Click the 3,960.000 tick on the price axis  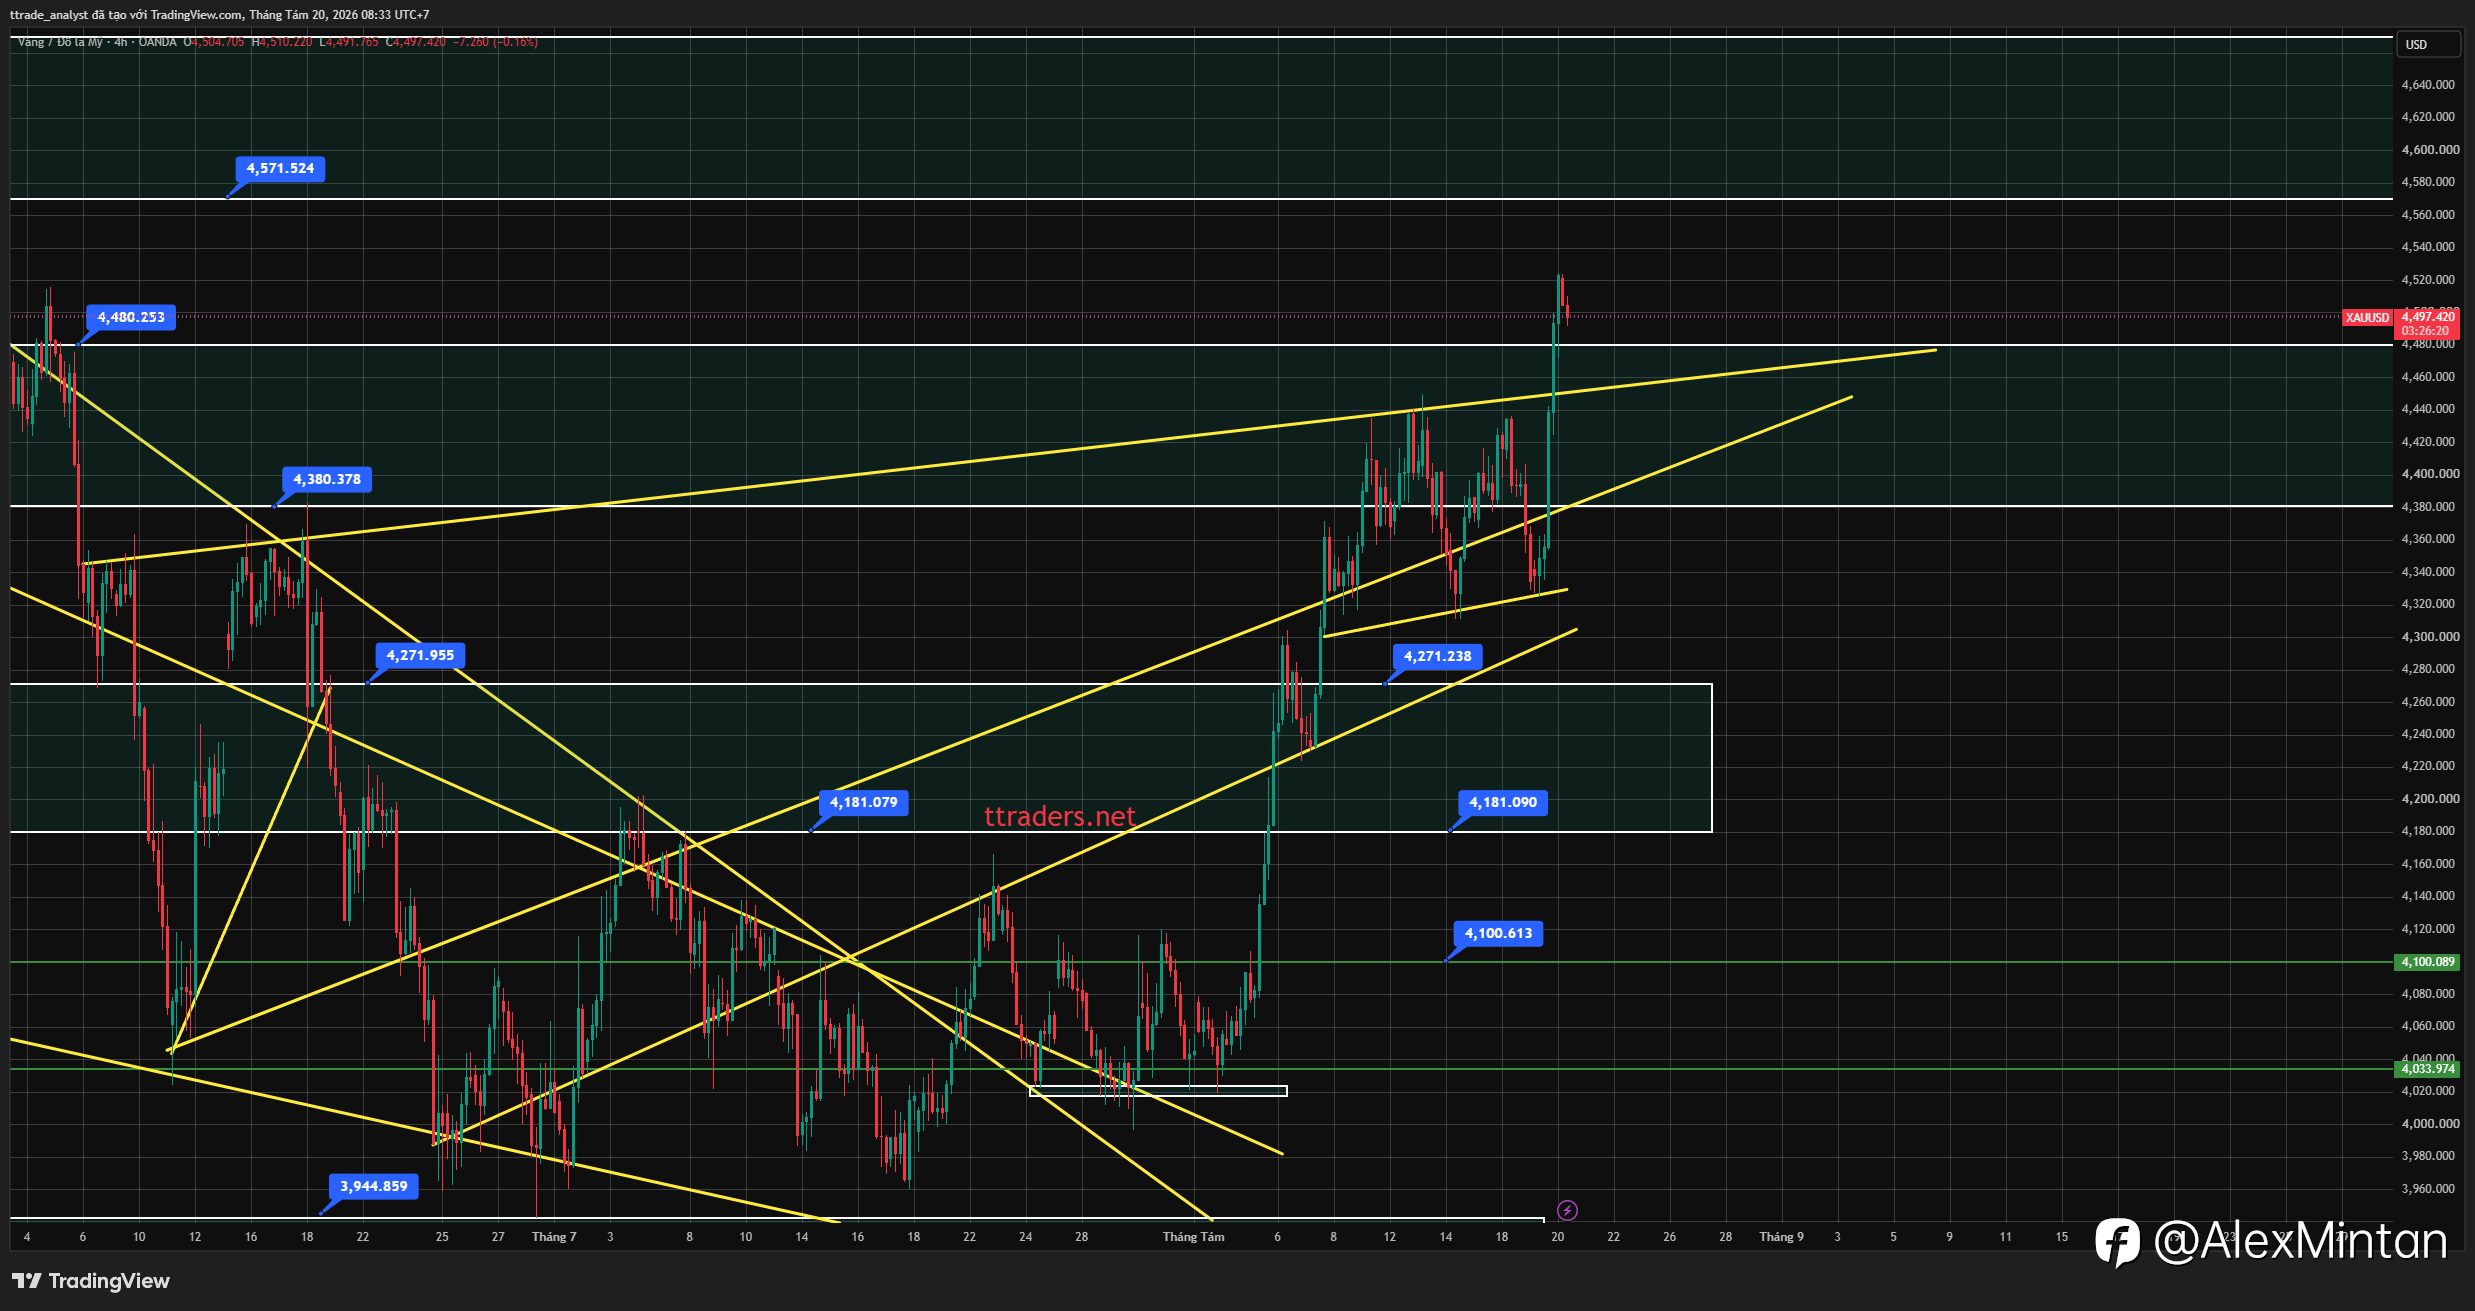(x=2428, y=1189)
